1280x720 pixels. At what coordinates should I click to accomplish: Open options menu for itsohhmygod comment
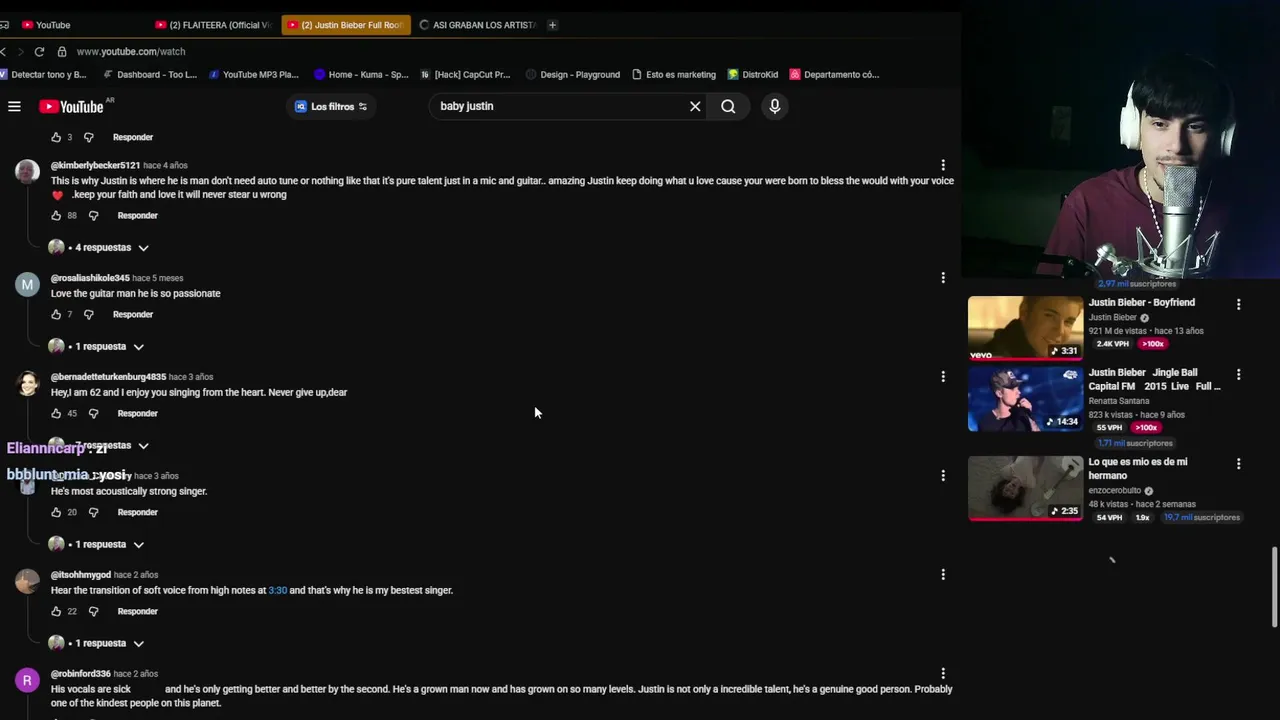(x=943, y=575)
